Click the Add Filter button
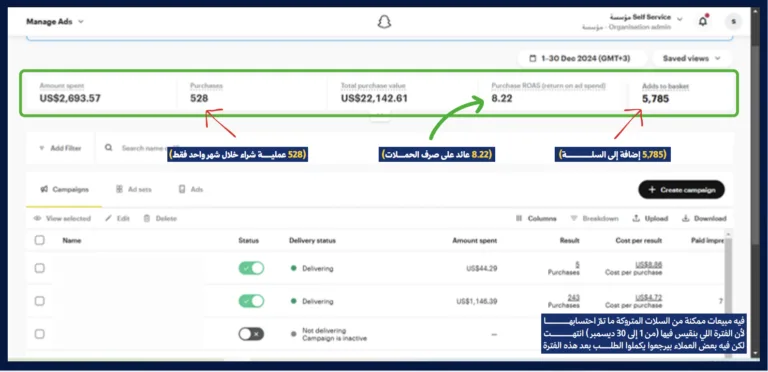768x372 pixels. (60, 148)
